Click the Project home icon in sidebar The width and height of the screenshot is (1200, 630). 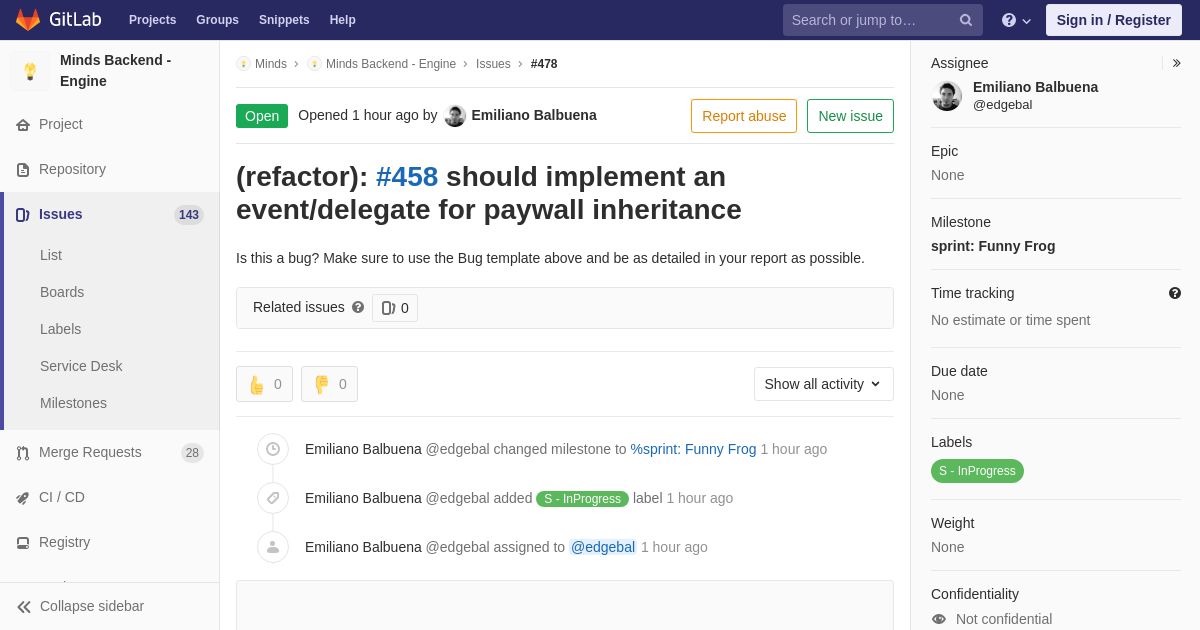[23, 125]
